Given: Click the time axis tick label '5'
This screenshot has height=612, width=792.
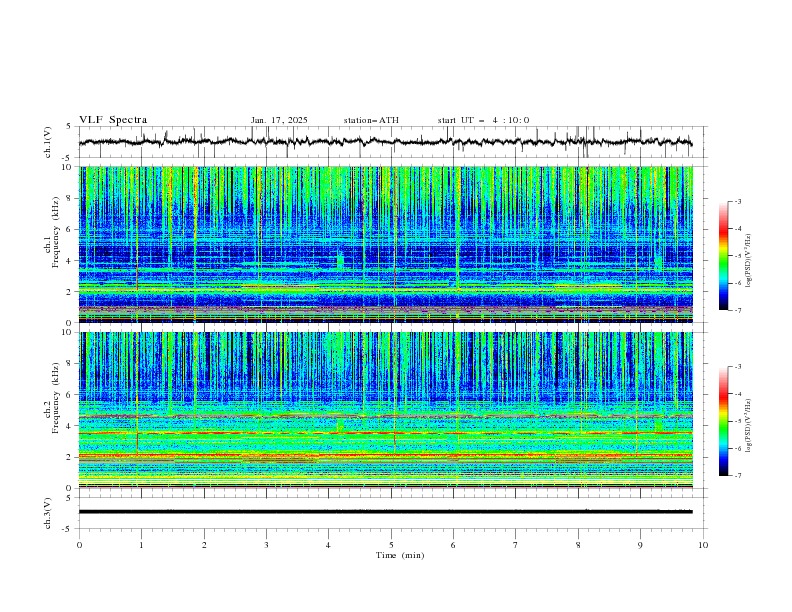Looking at the screenshot, I should pos(391,545).
